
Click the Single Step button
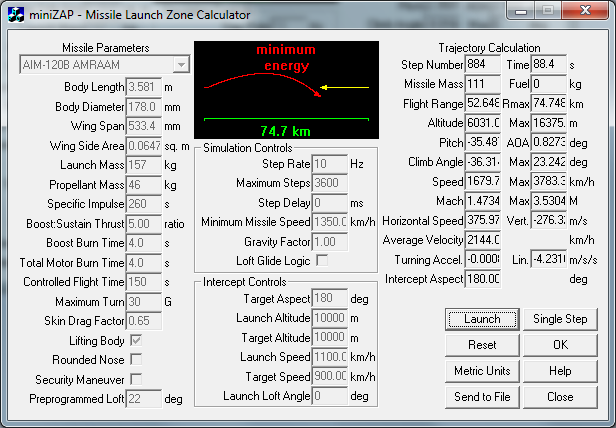tap(560, 319)
